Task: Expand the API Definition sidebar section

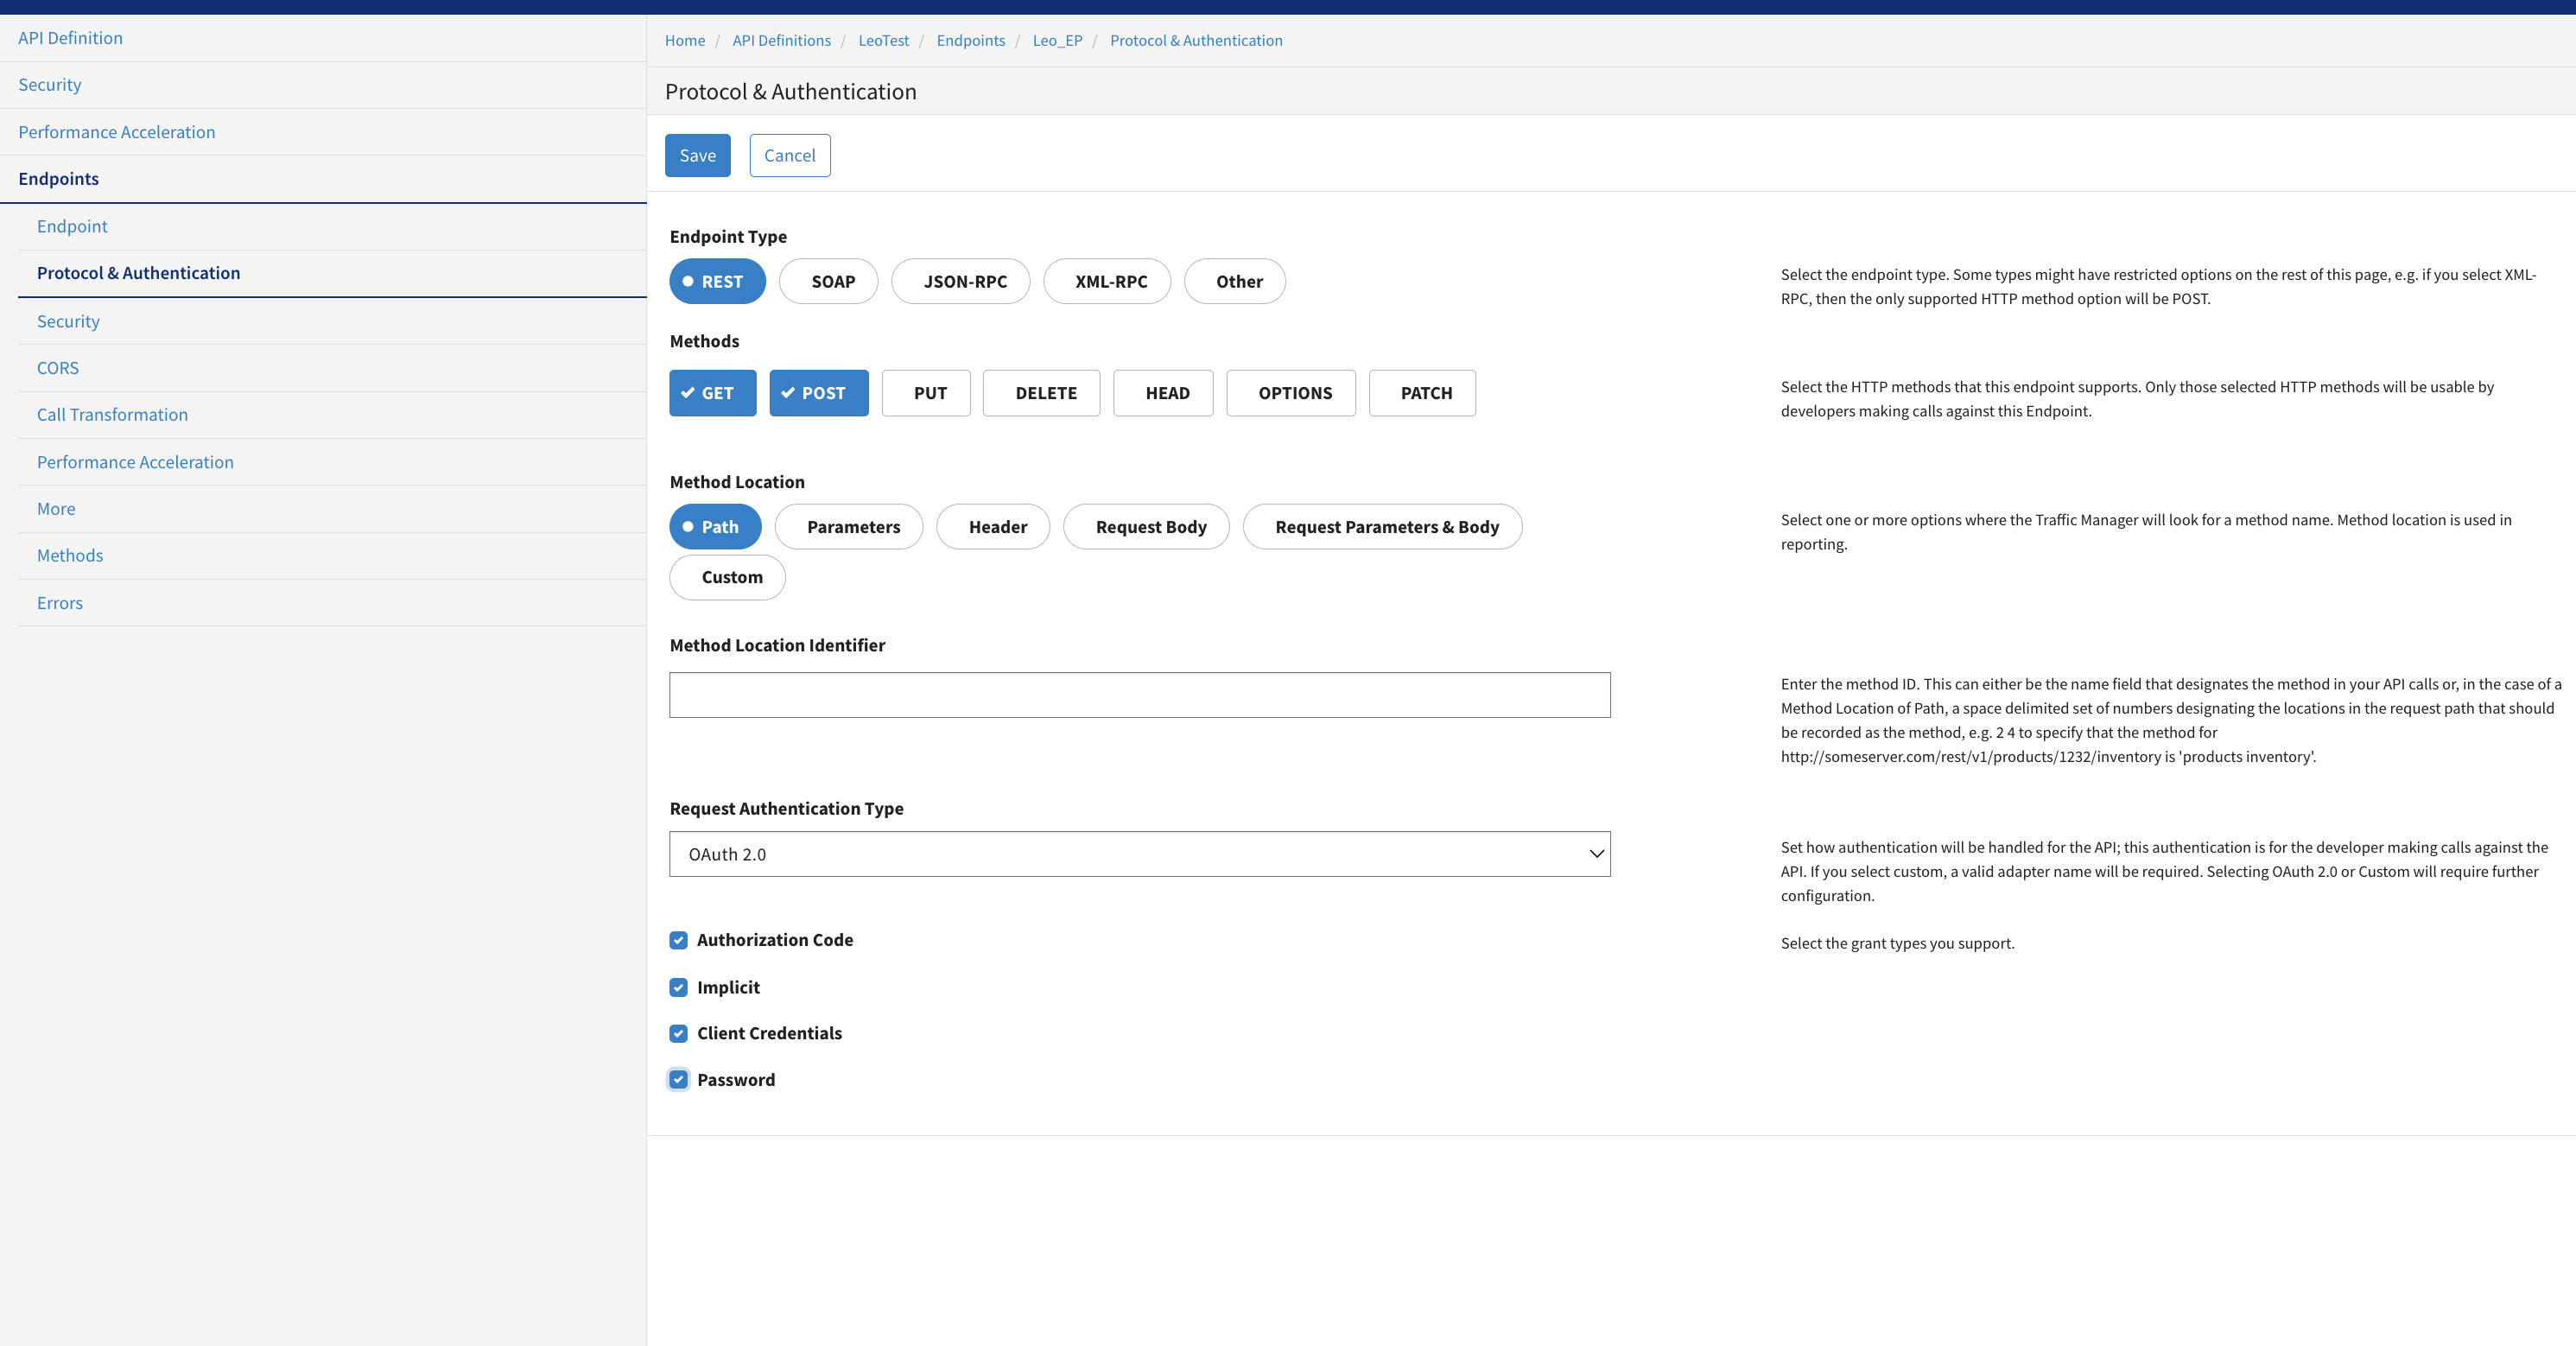Action: tap(70, 38)
